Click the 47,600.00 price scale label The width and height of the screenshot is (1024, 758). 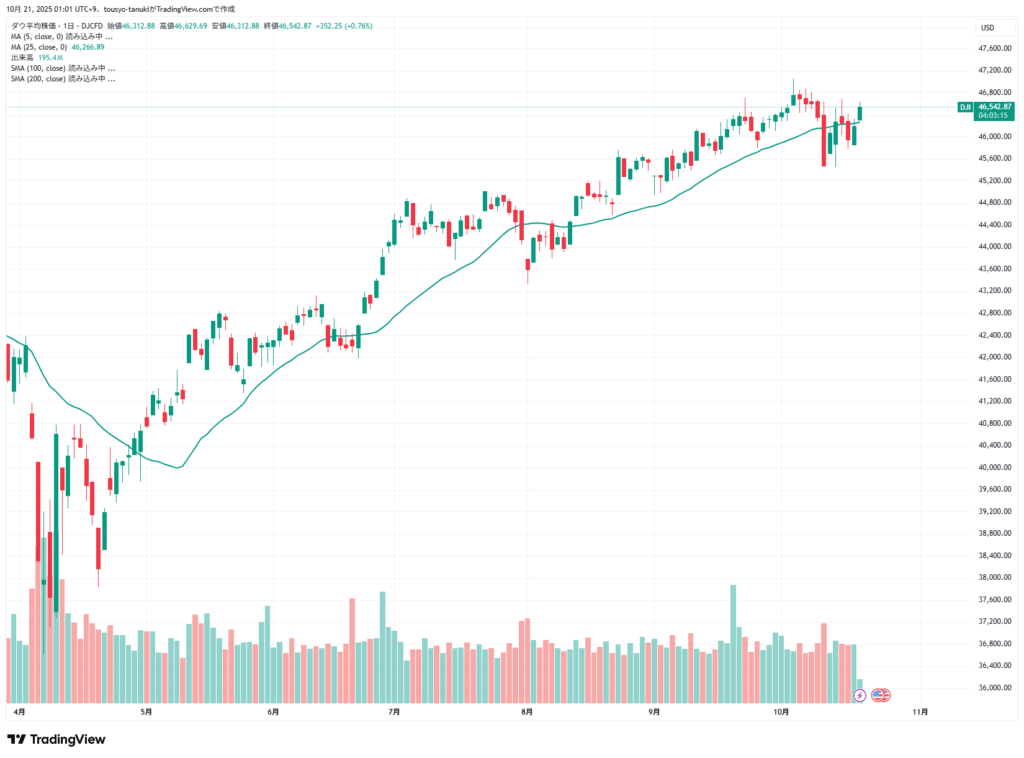click(x=995, y=48)
